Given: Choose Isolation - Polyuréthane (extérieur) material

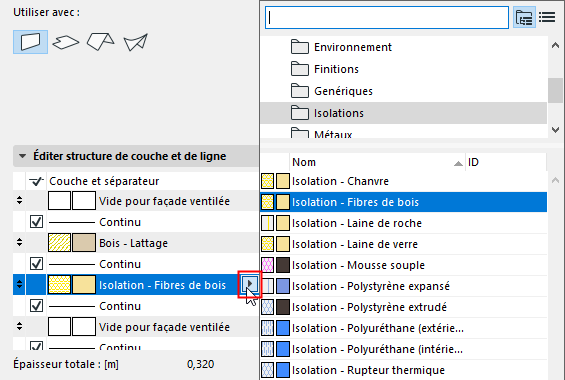Looking at the screenshot, I should [404, 328].
